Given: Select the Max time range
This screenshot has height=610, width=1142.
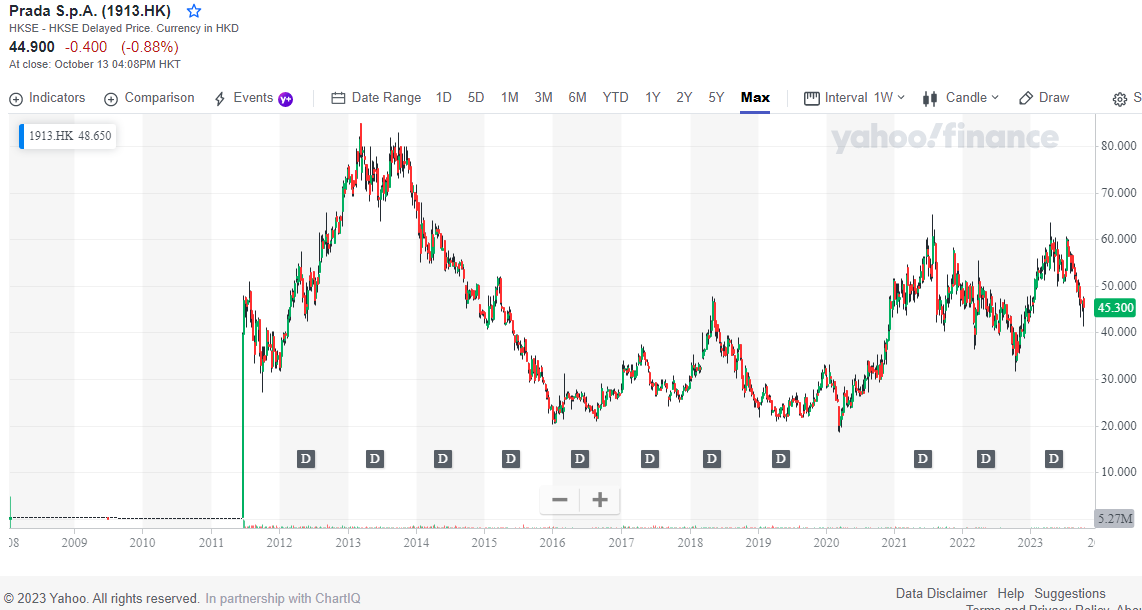Looking at the screenshot, I should point(755,98).
